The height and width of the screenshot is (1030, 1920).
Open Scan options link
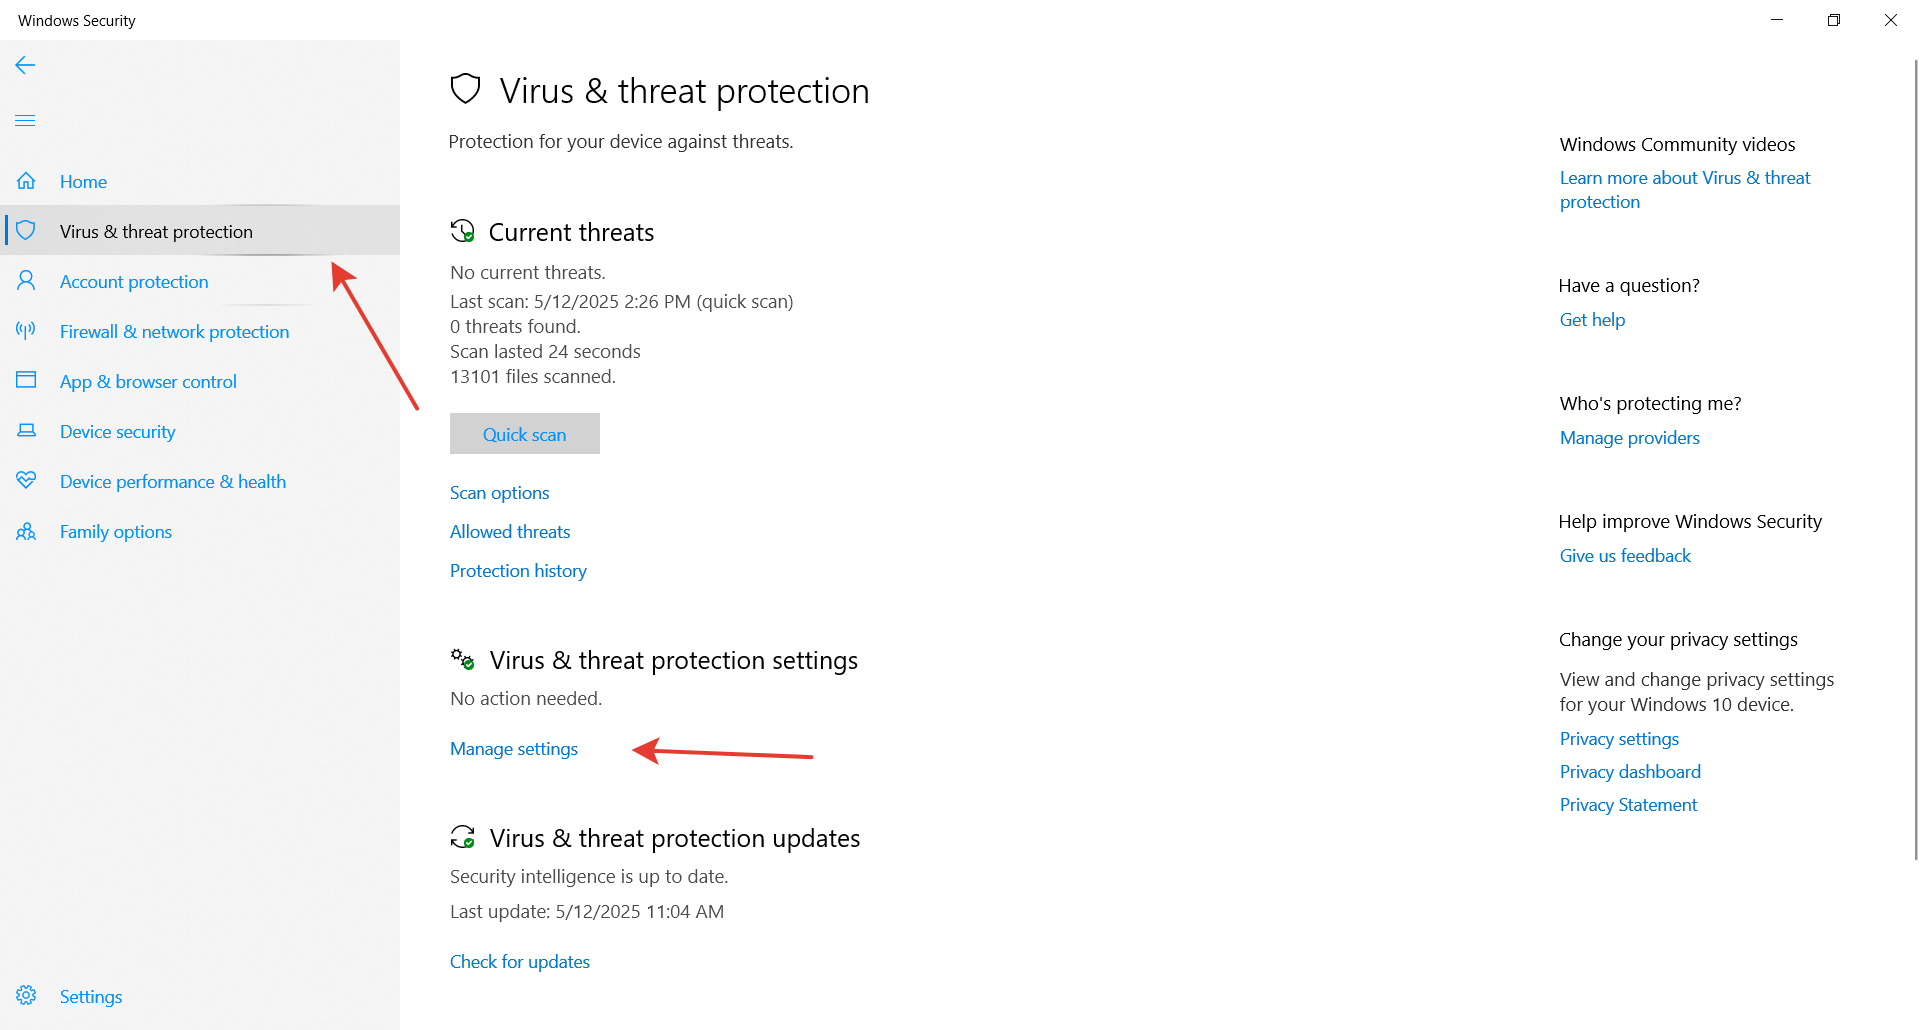click(x=499, y=493)
